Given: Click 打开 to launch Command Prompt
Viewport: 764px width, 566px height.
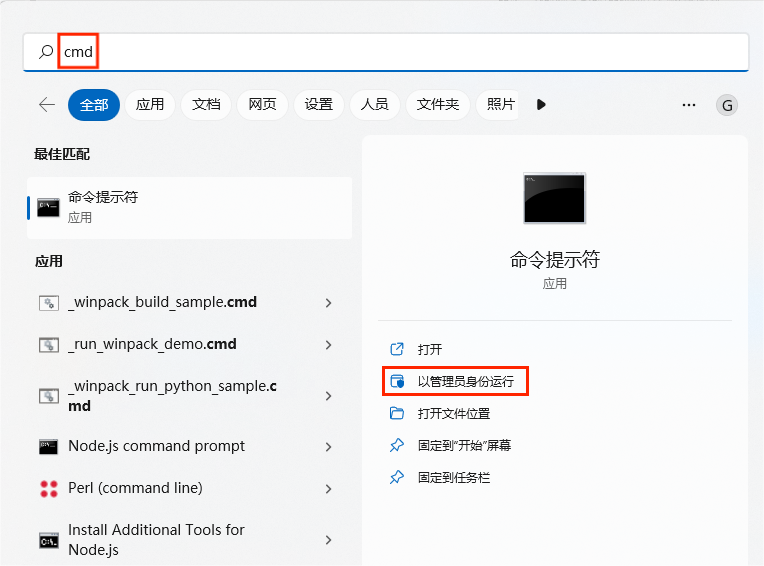Looking at the screenshot, I should [x=430, y=349].
